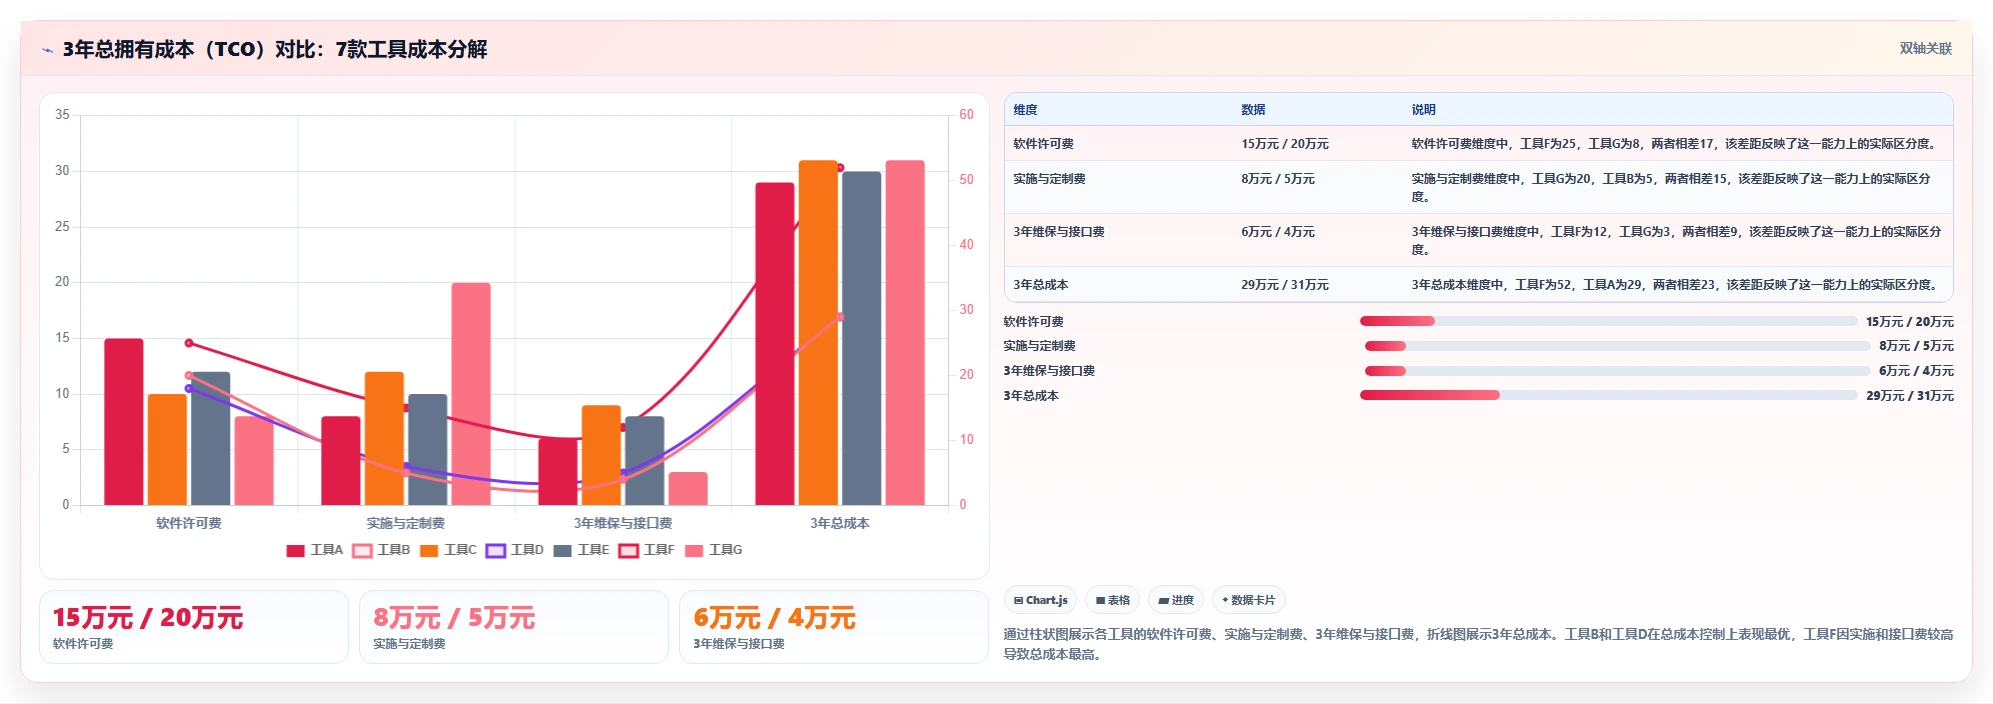This screenshot has width=1993, height=704.
Task: Toggle the 工具E legend entry
Action: [581, 550]
